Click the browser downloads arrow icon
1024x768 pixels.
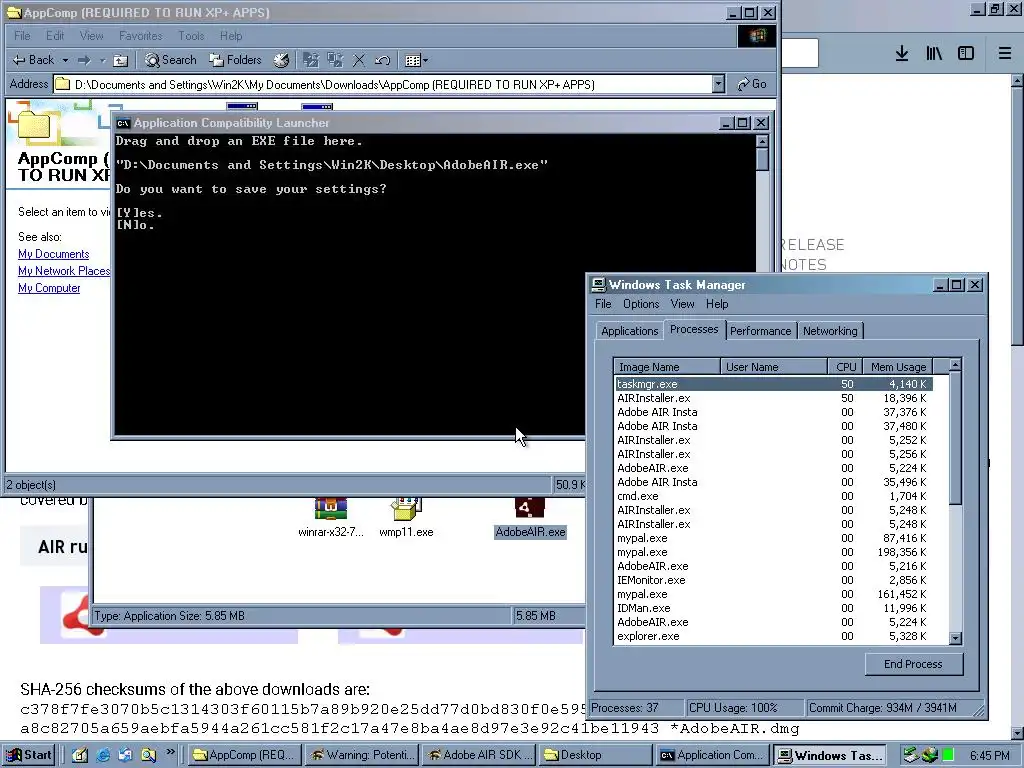(x=902, y=54)
